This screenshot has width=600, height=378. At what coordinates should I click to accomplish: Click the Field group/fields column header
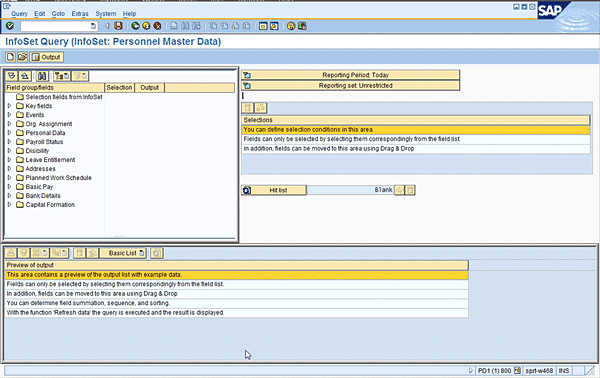(54, 88)
